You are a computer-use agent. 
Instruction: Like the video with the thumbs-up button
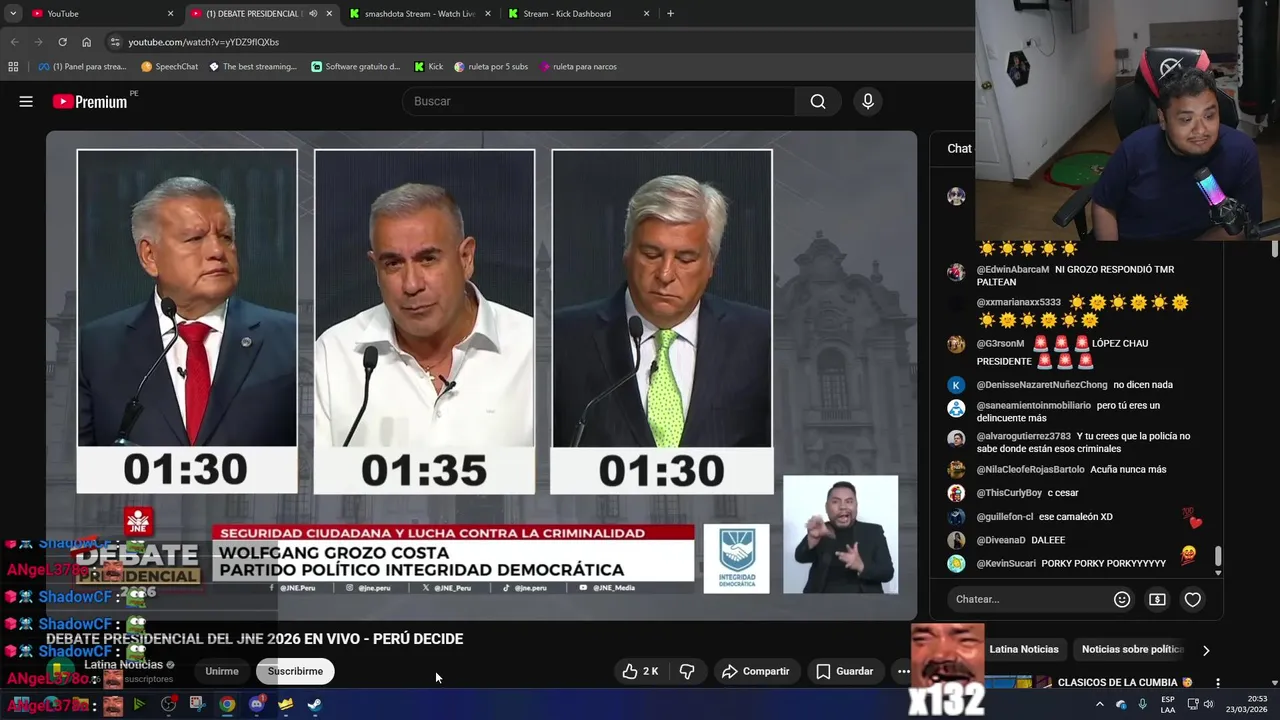[640, 671]
